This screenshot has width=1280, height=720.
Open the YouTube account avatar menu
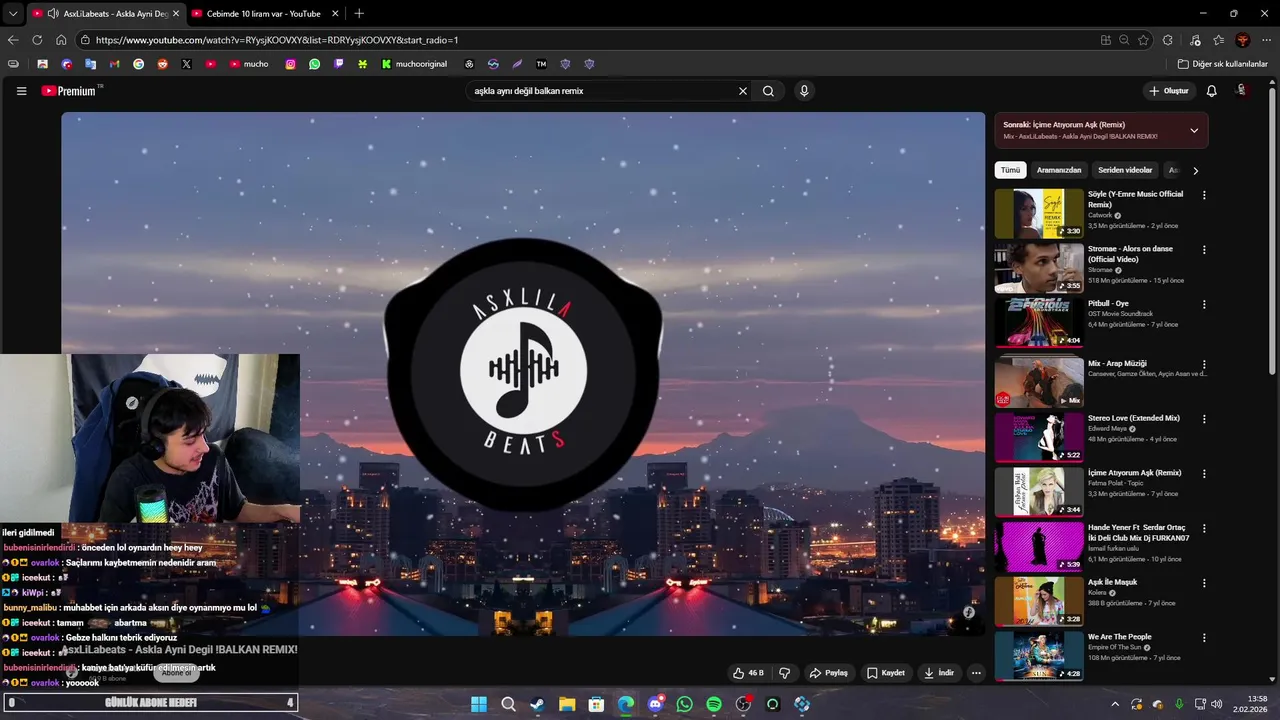1242,90
